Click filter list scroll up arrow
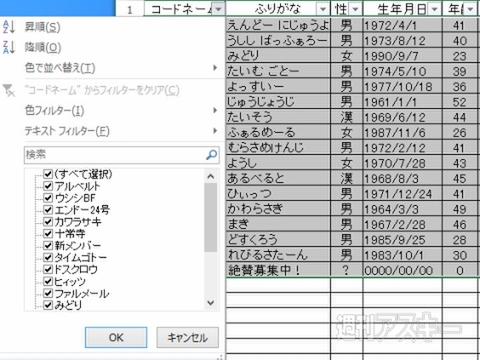480x360 pixels. [x=211, y=176]
